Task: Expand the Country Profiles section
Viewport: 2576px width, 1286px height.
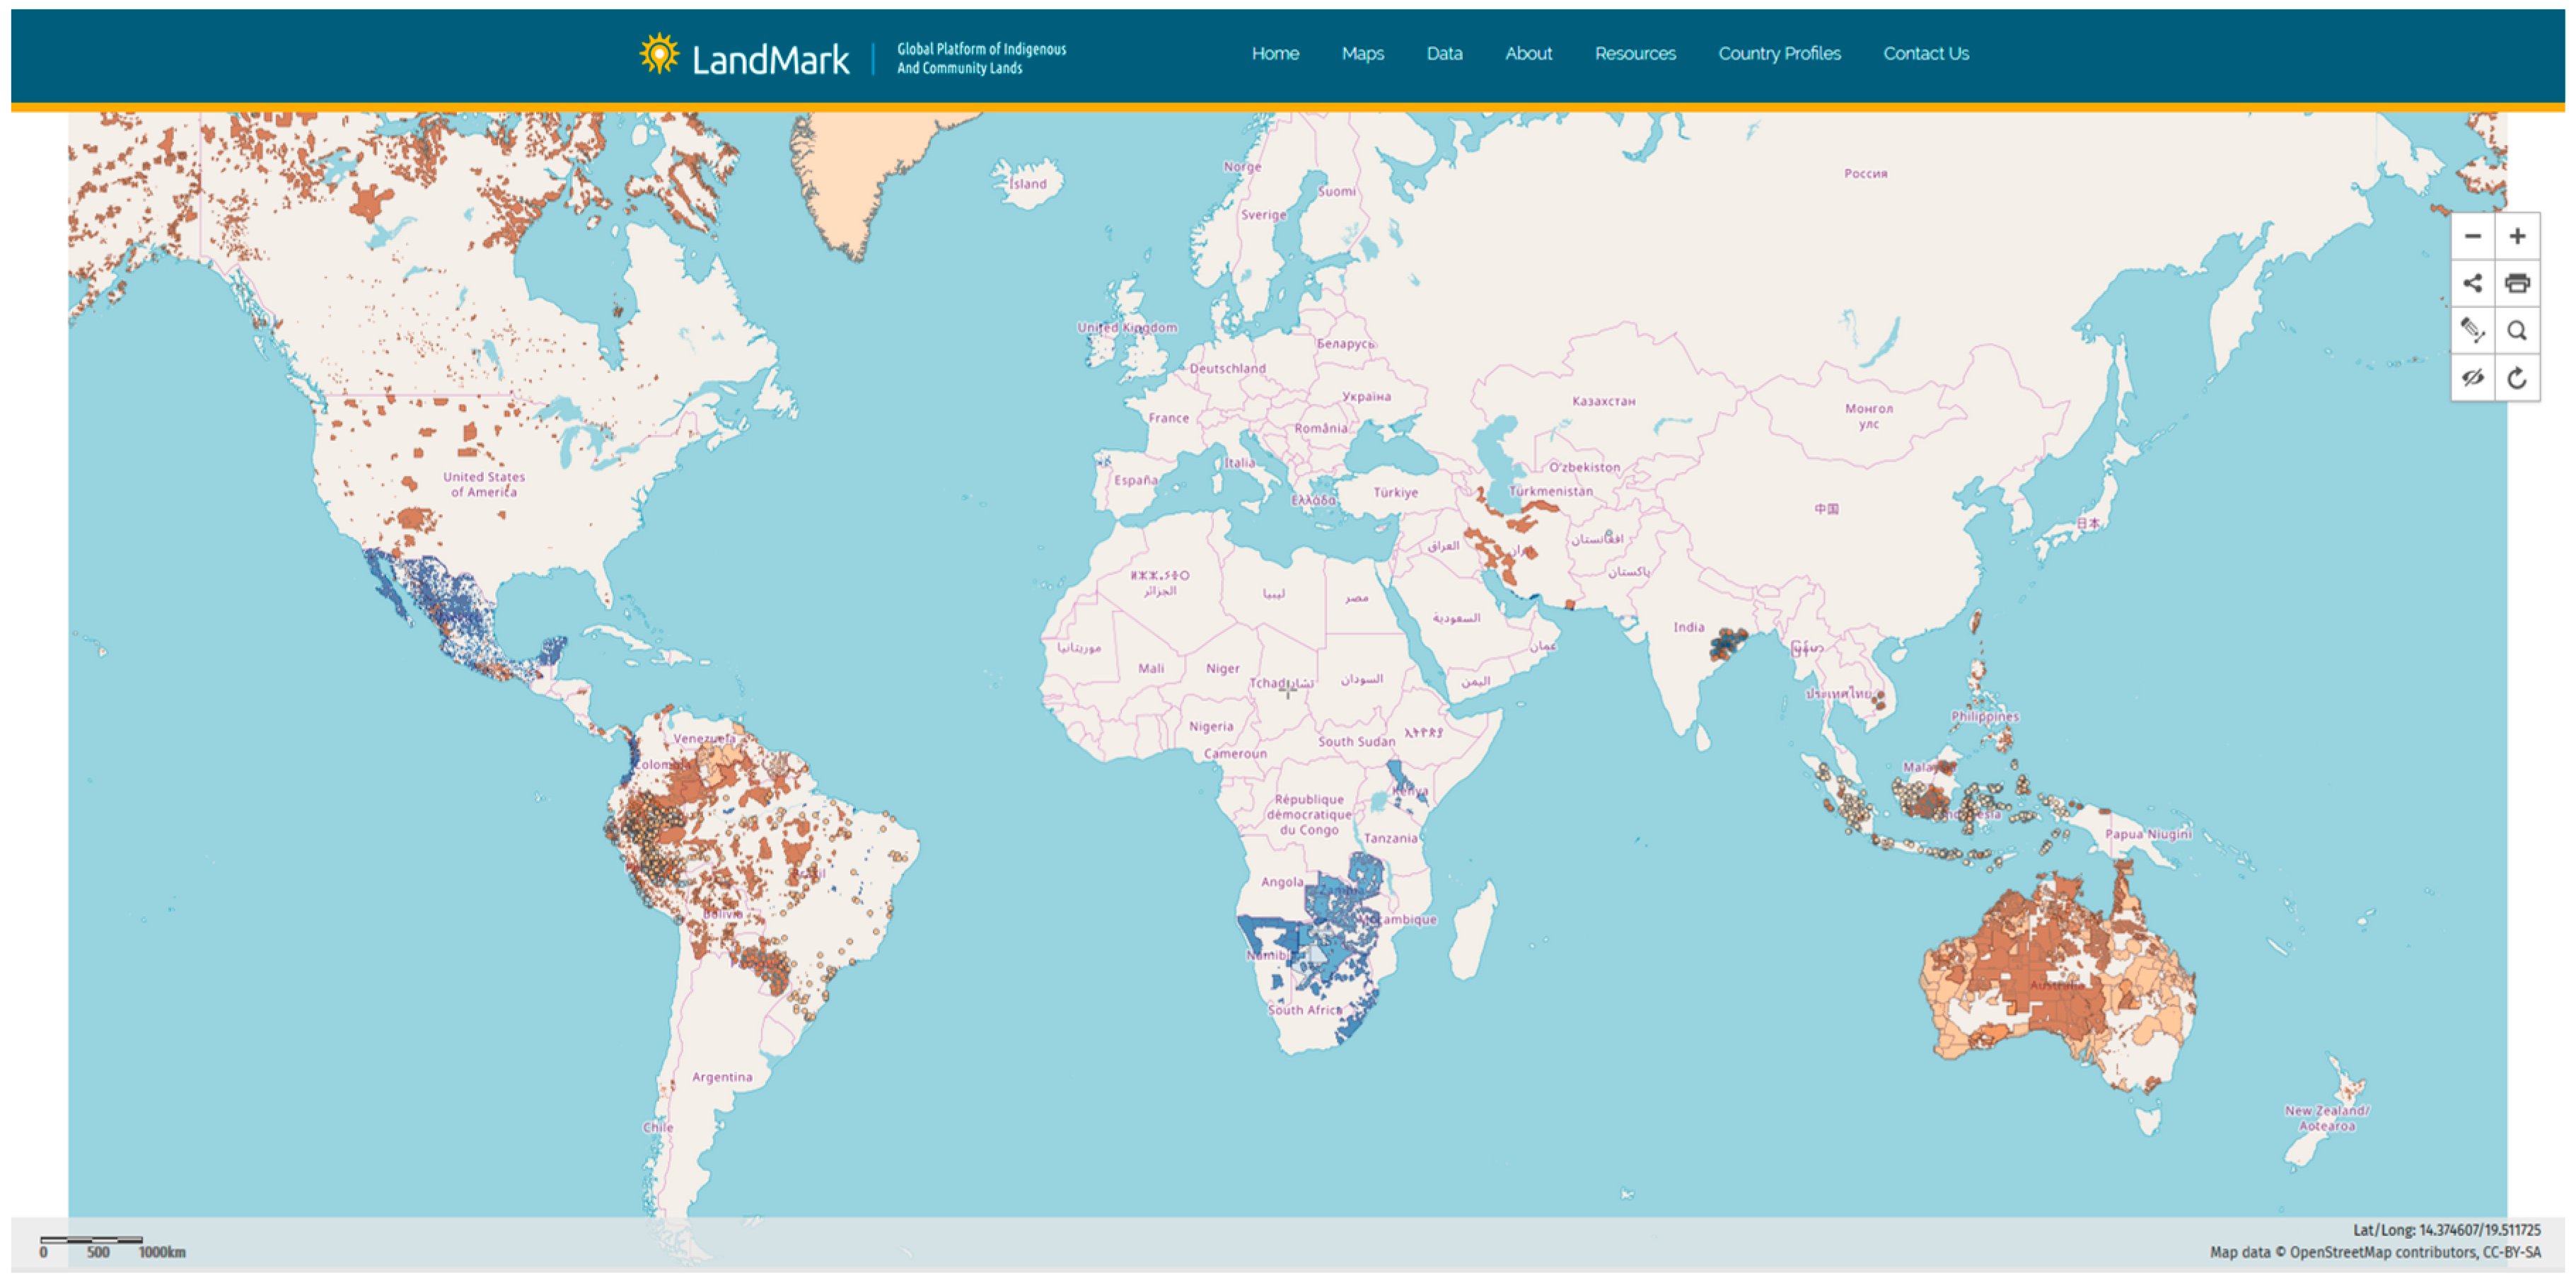Action: tap(1779, 53)
